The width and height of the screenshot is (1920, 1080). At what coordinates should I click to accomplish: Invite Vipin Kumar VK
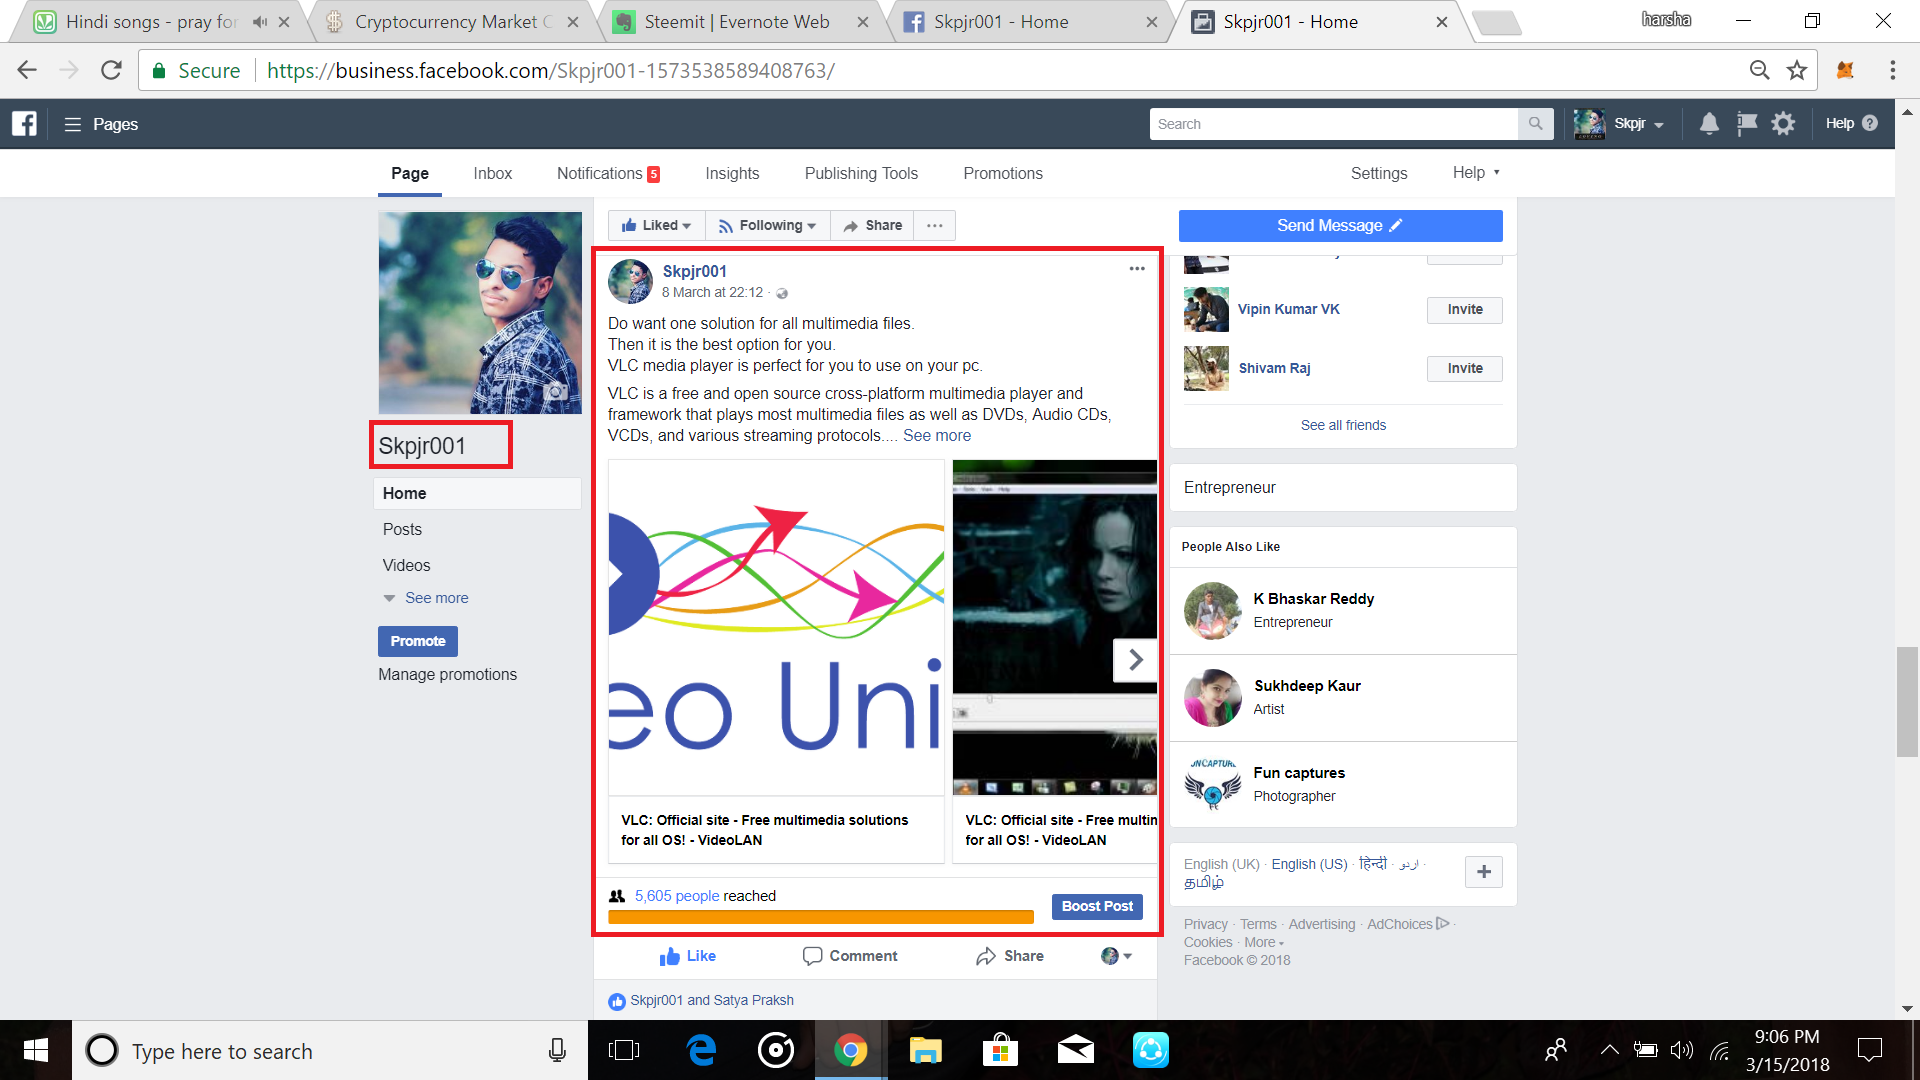click(1464, 310)
